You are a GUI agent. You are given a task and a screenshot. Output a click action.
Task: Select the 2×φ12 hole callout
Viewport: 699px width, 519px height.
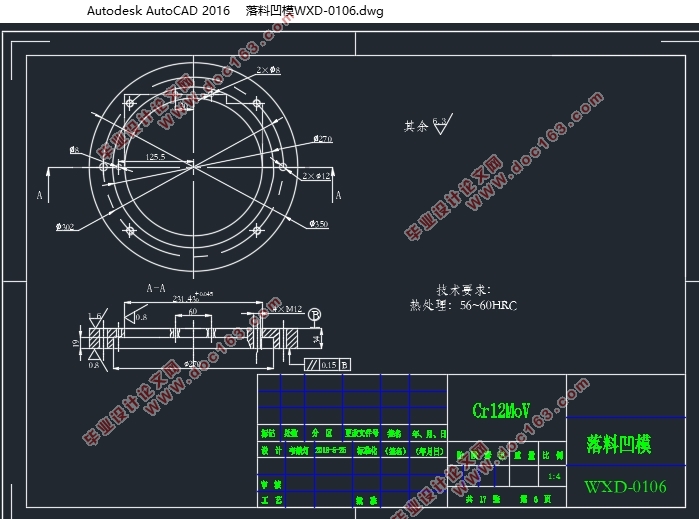coord(317,176)
